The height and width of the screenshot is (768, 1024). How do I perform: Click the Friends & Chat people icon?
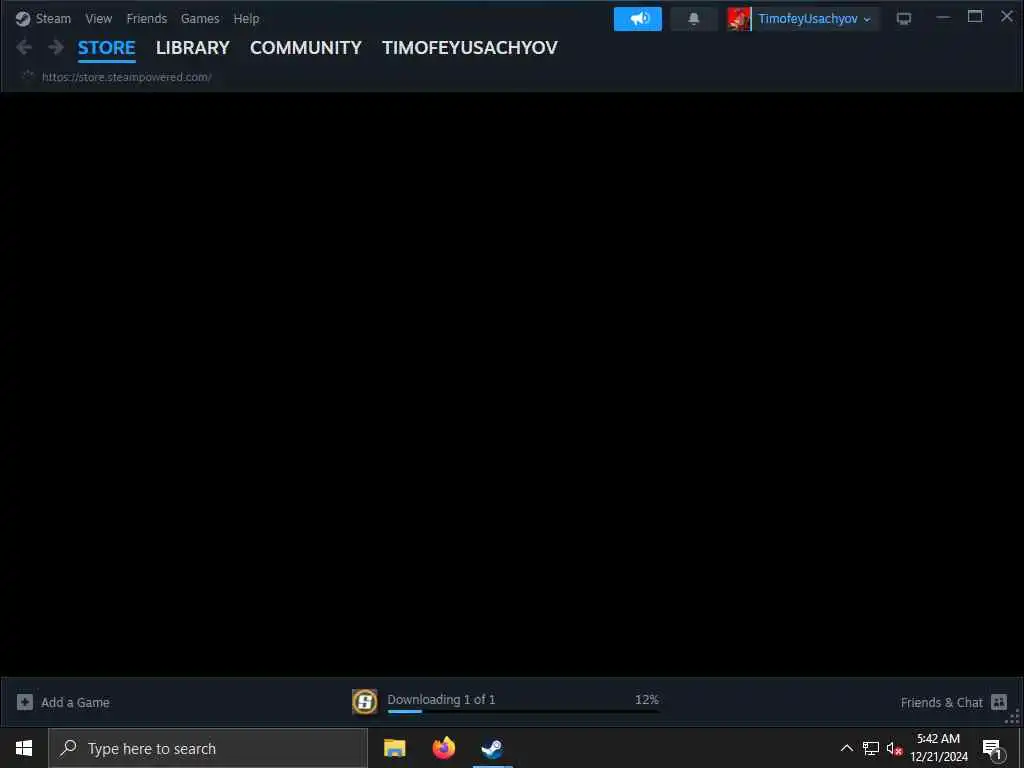click(x=999, y=702)
